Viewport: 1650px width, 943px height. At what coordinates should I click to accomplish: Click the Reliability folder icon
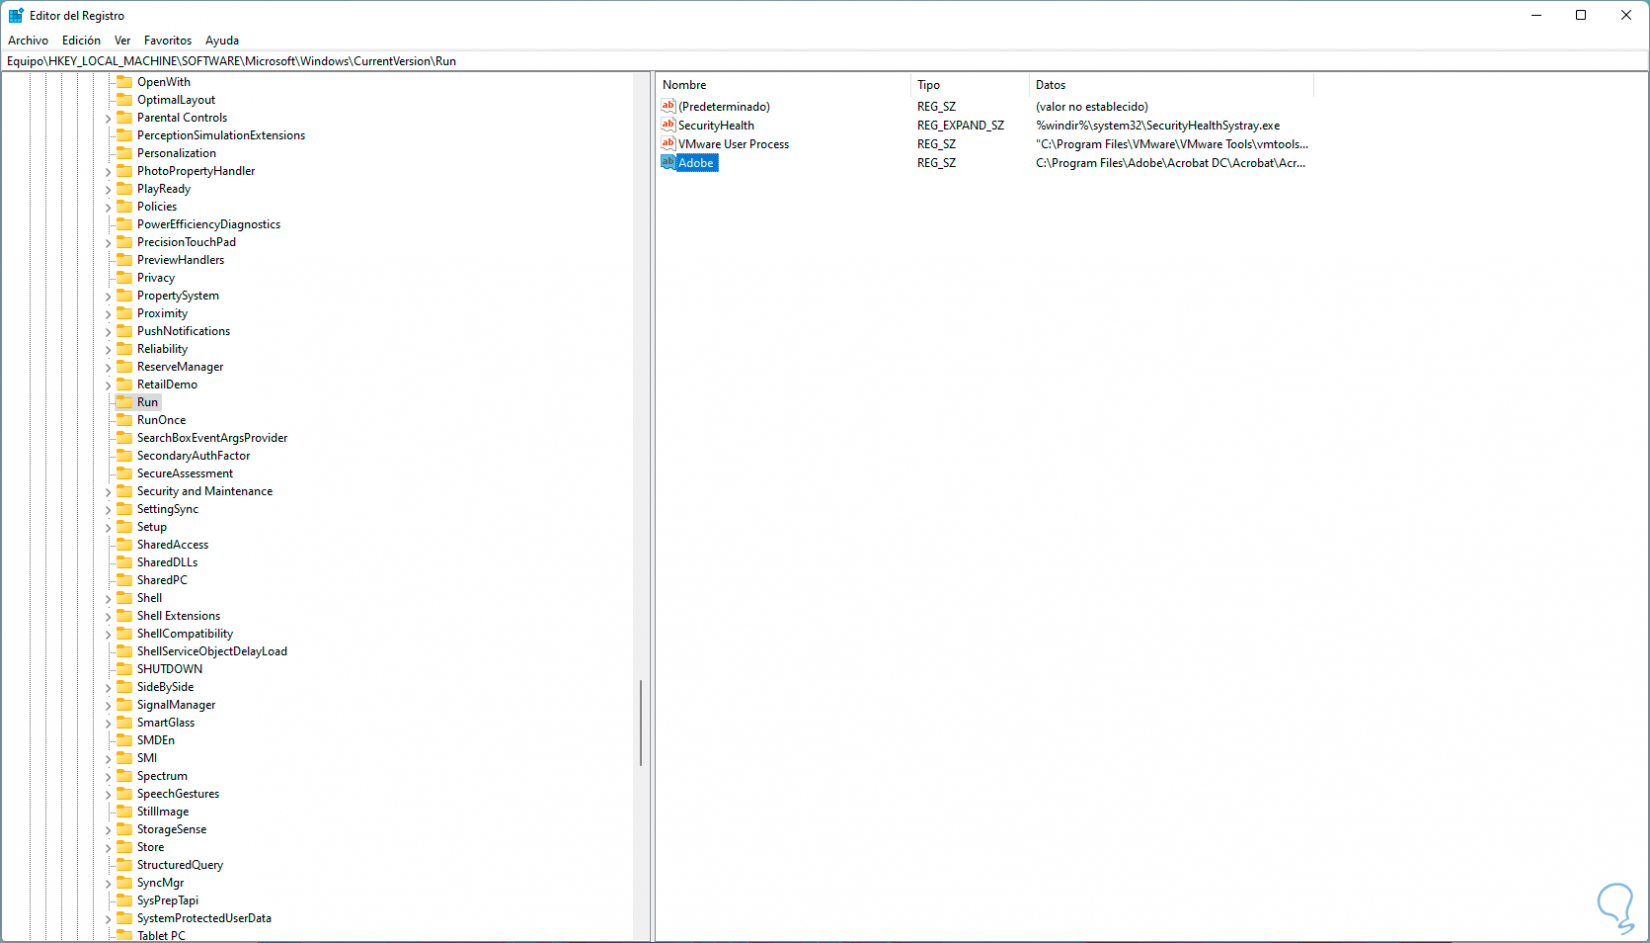tap(124, 349)
